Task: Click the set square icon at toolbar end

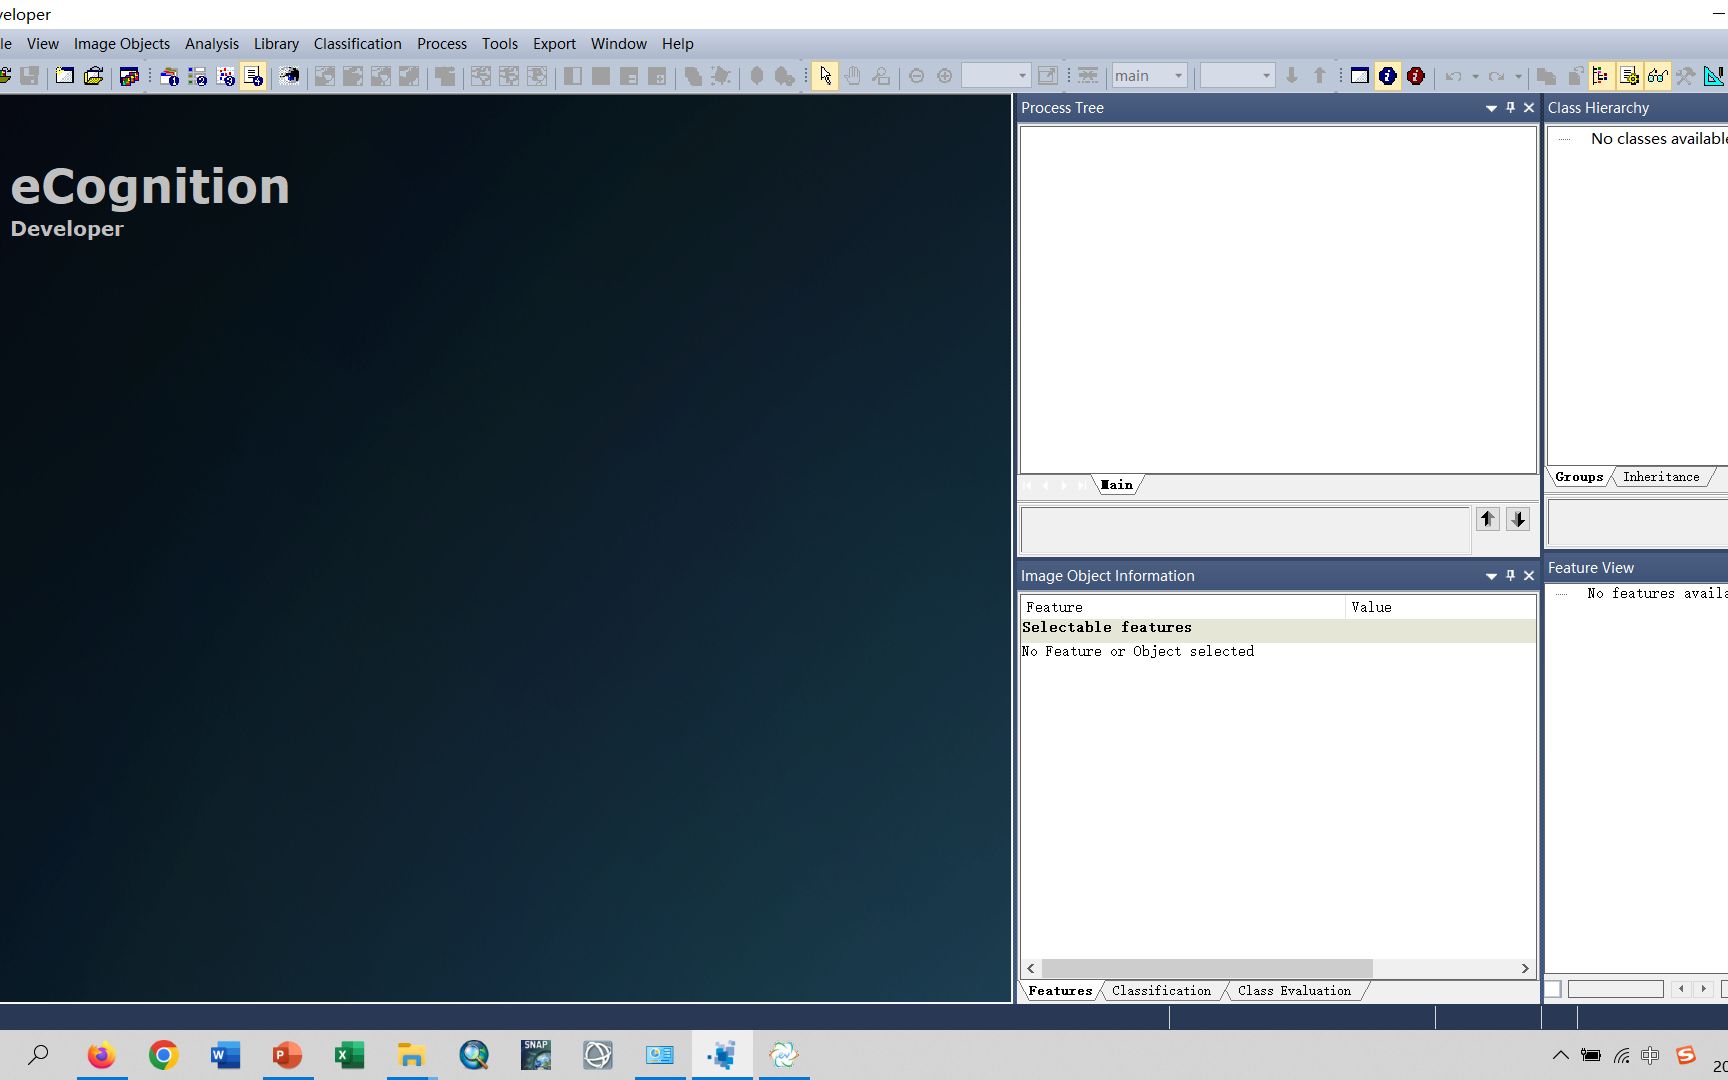Action: pos(1714,76)
